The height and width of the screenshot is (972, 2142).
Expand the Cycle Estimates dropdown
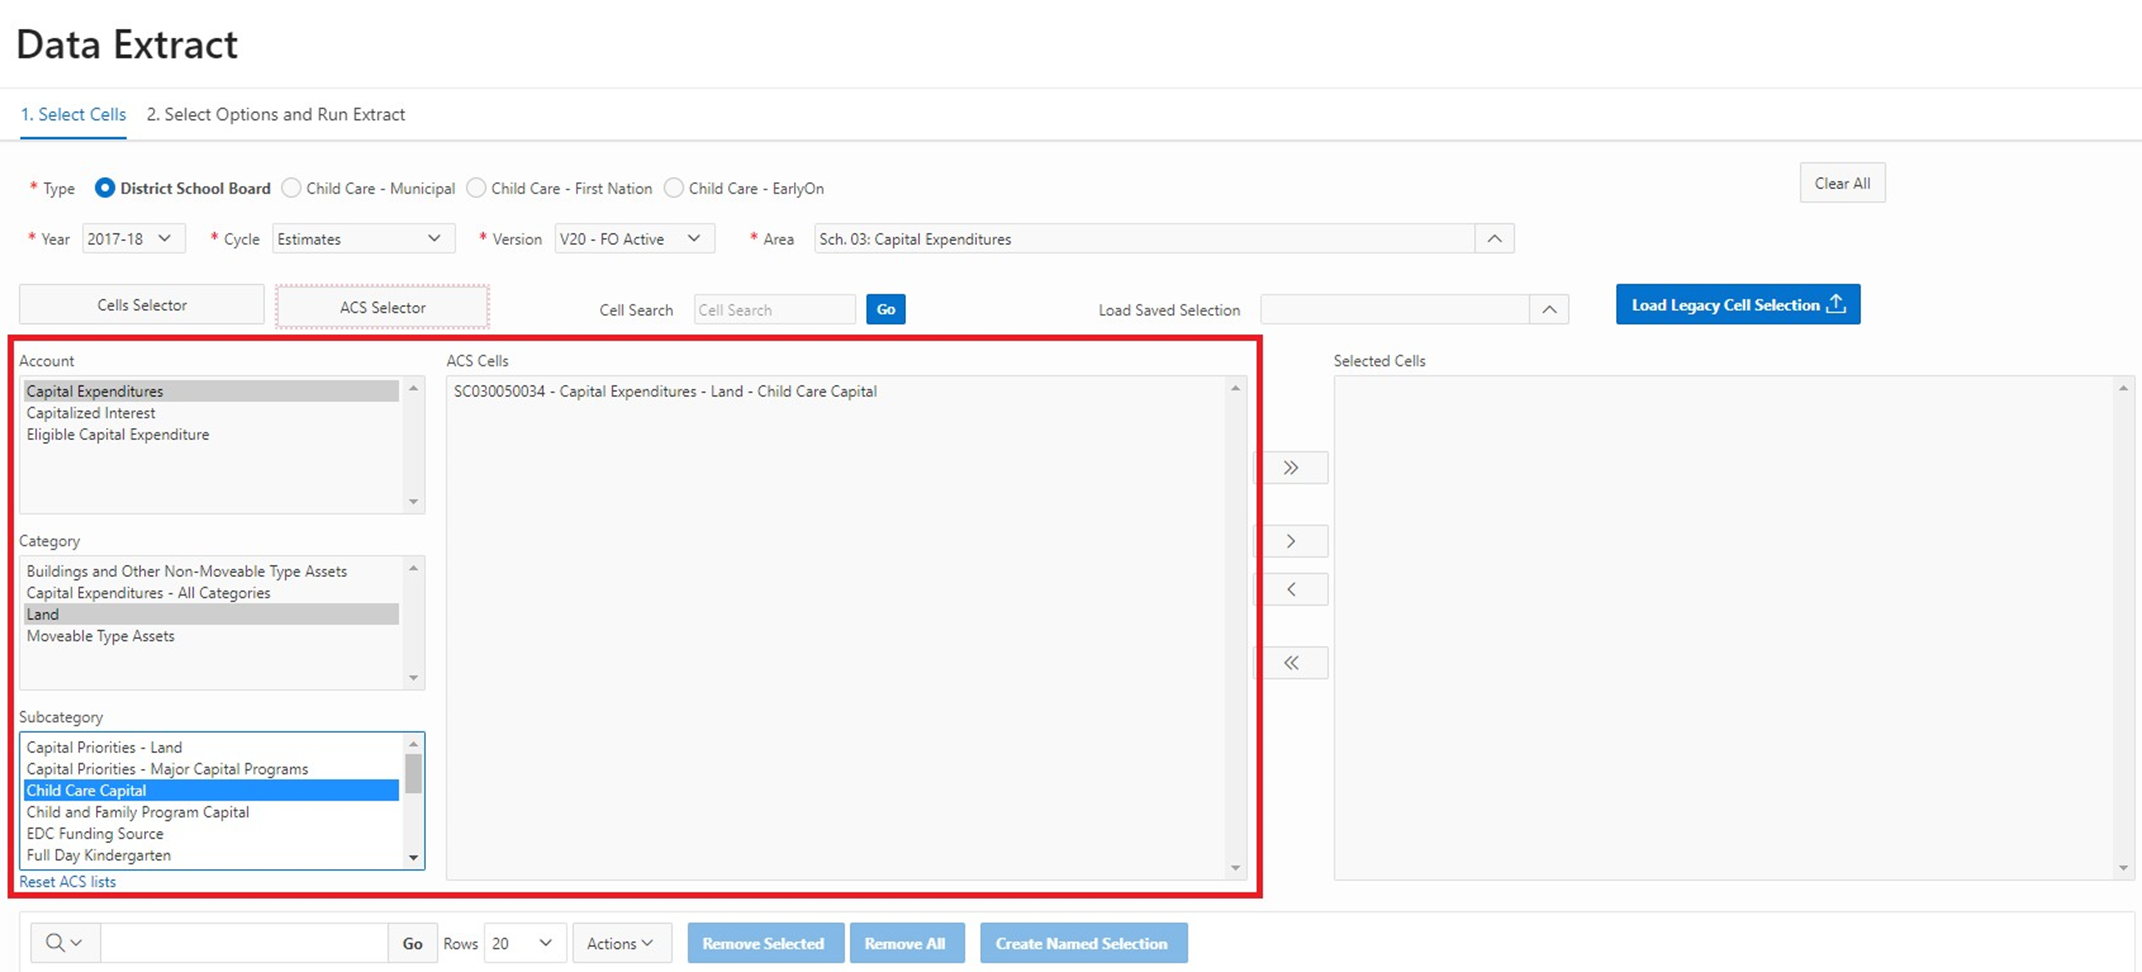[x=362, y=239]
